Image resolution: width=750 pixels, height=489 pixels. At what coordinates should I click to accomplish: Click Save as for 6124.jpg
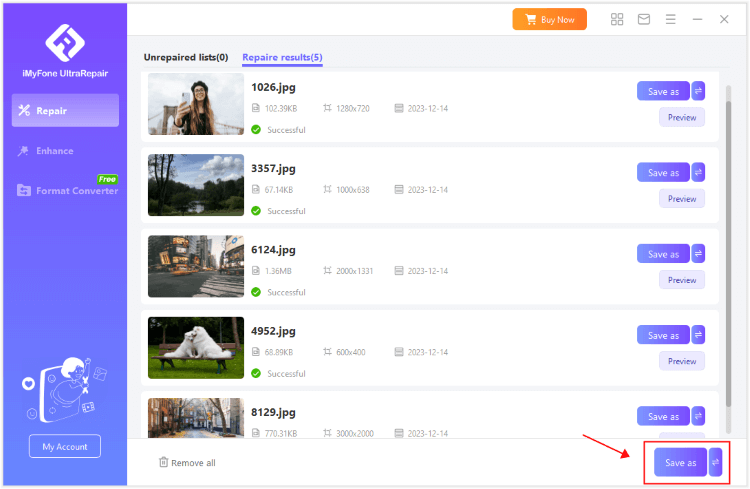tap(663, 254)
